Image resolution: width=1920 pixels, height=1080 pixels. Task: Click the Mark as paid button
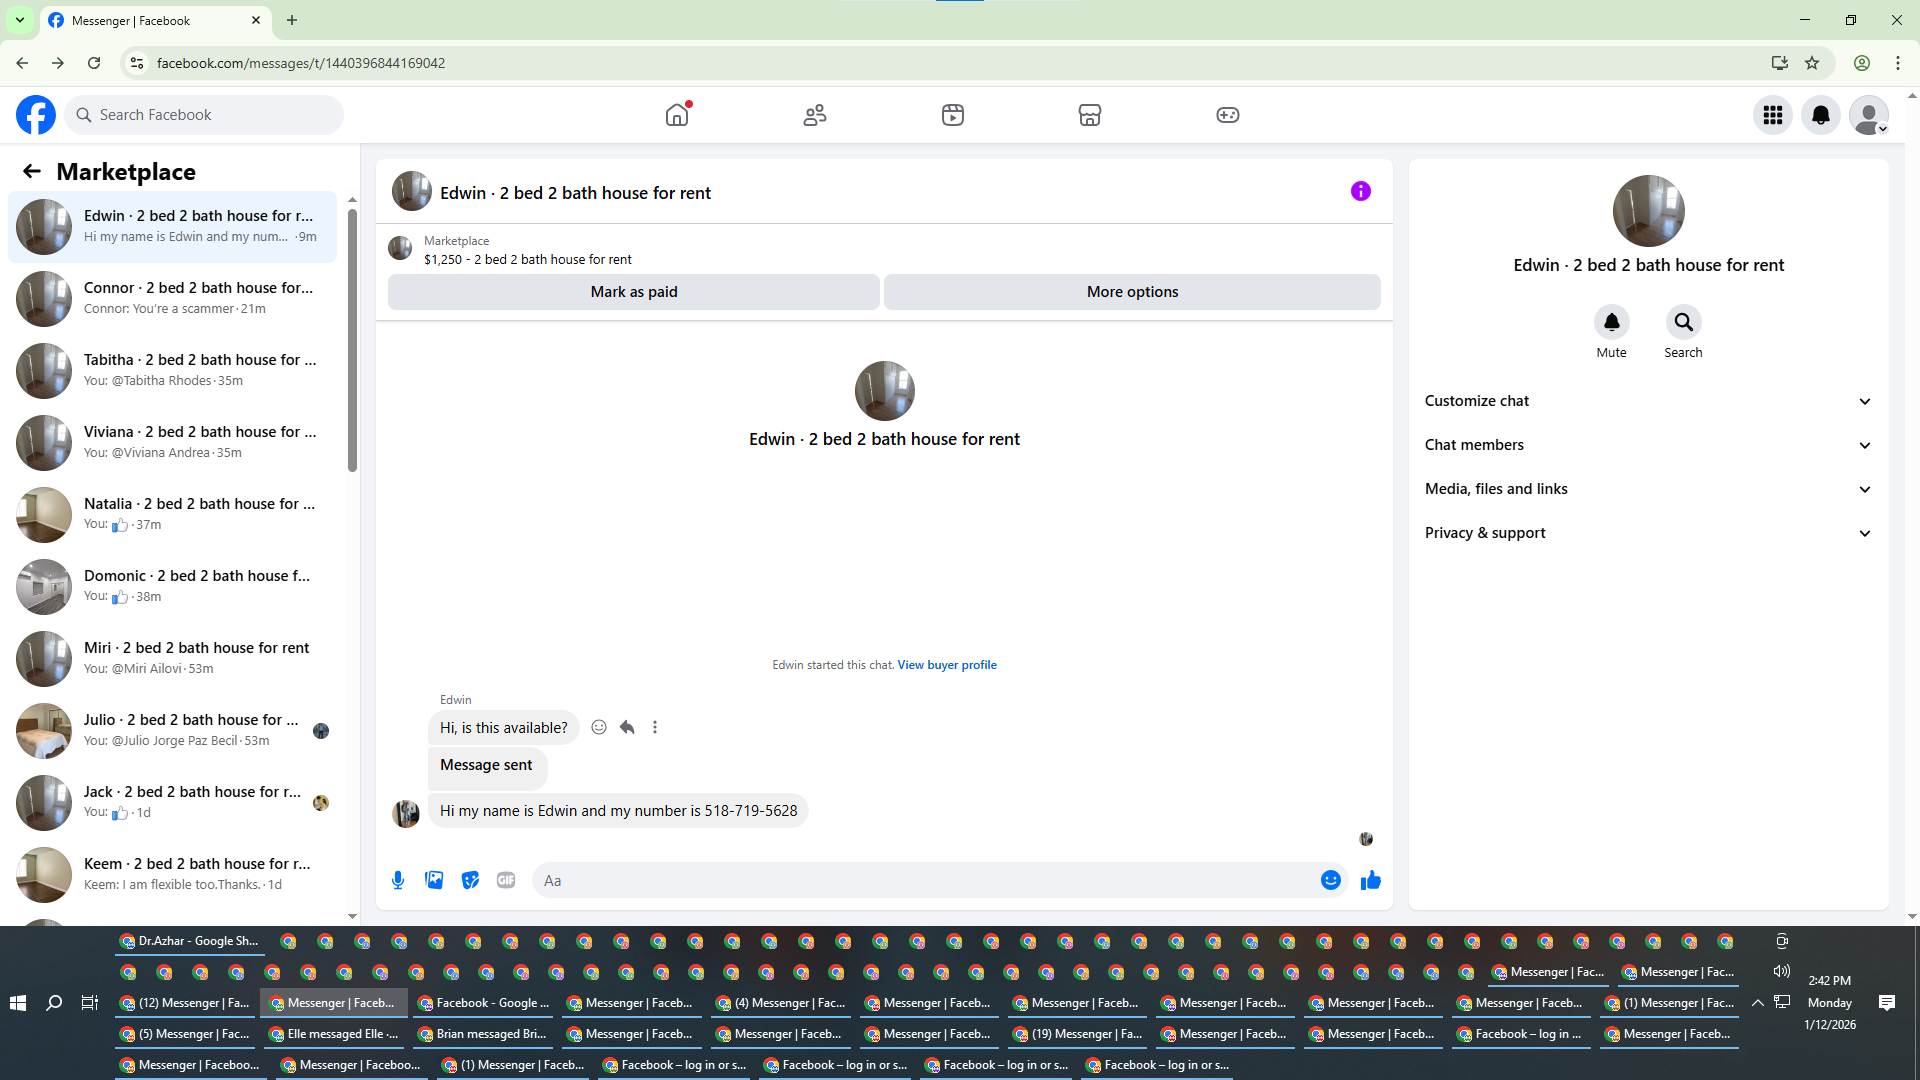point(633,292)
